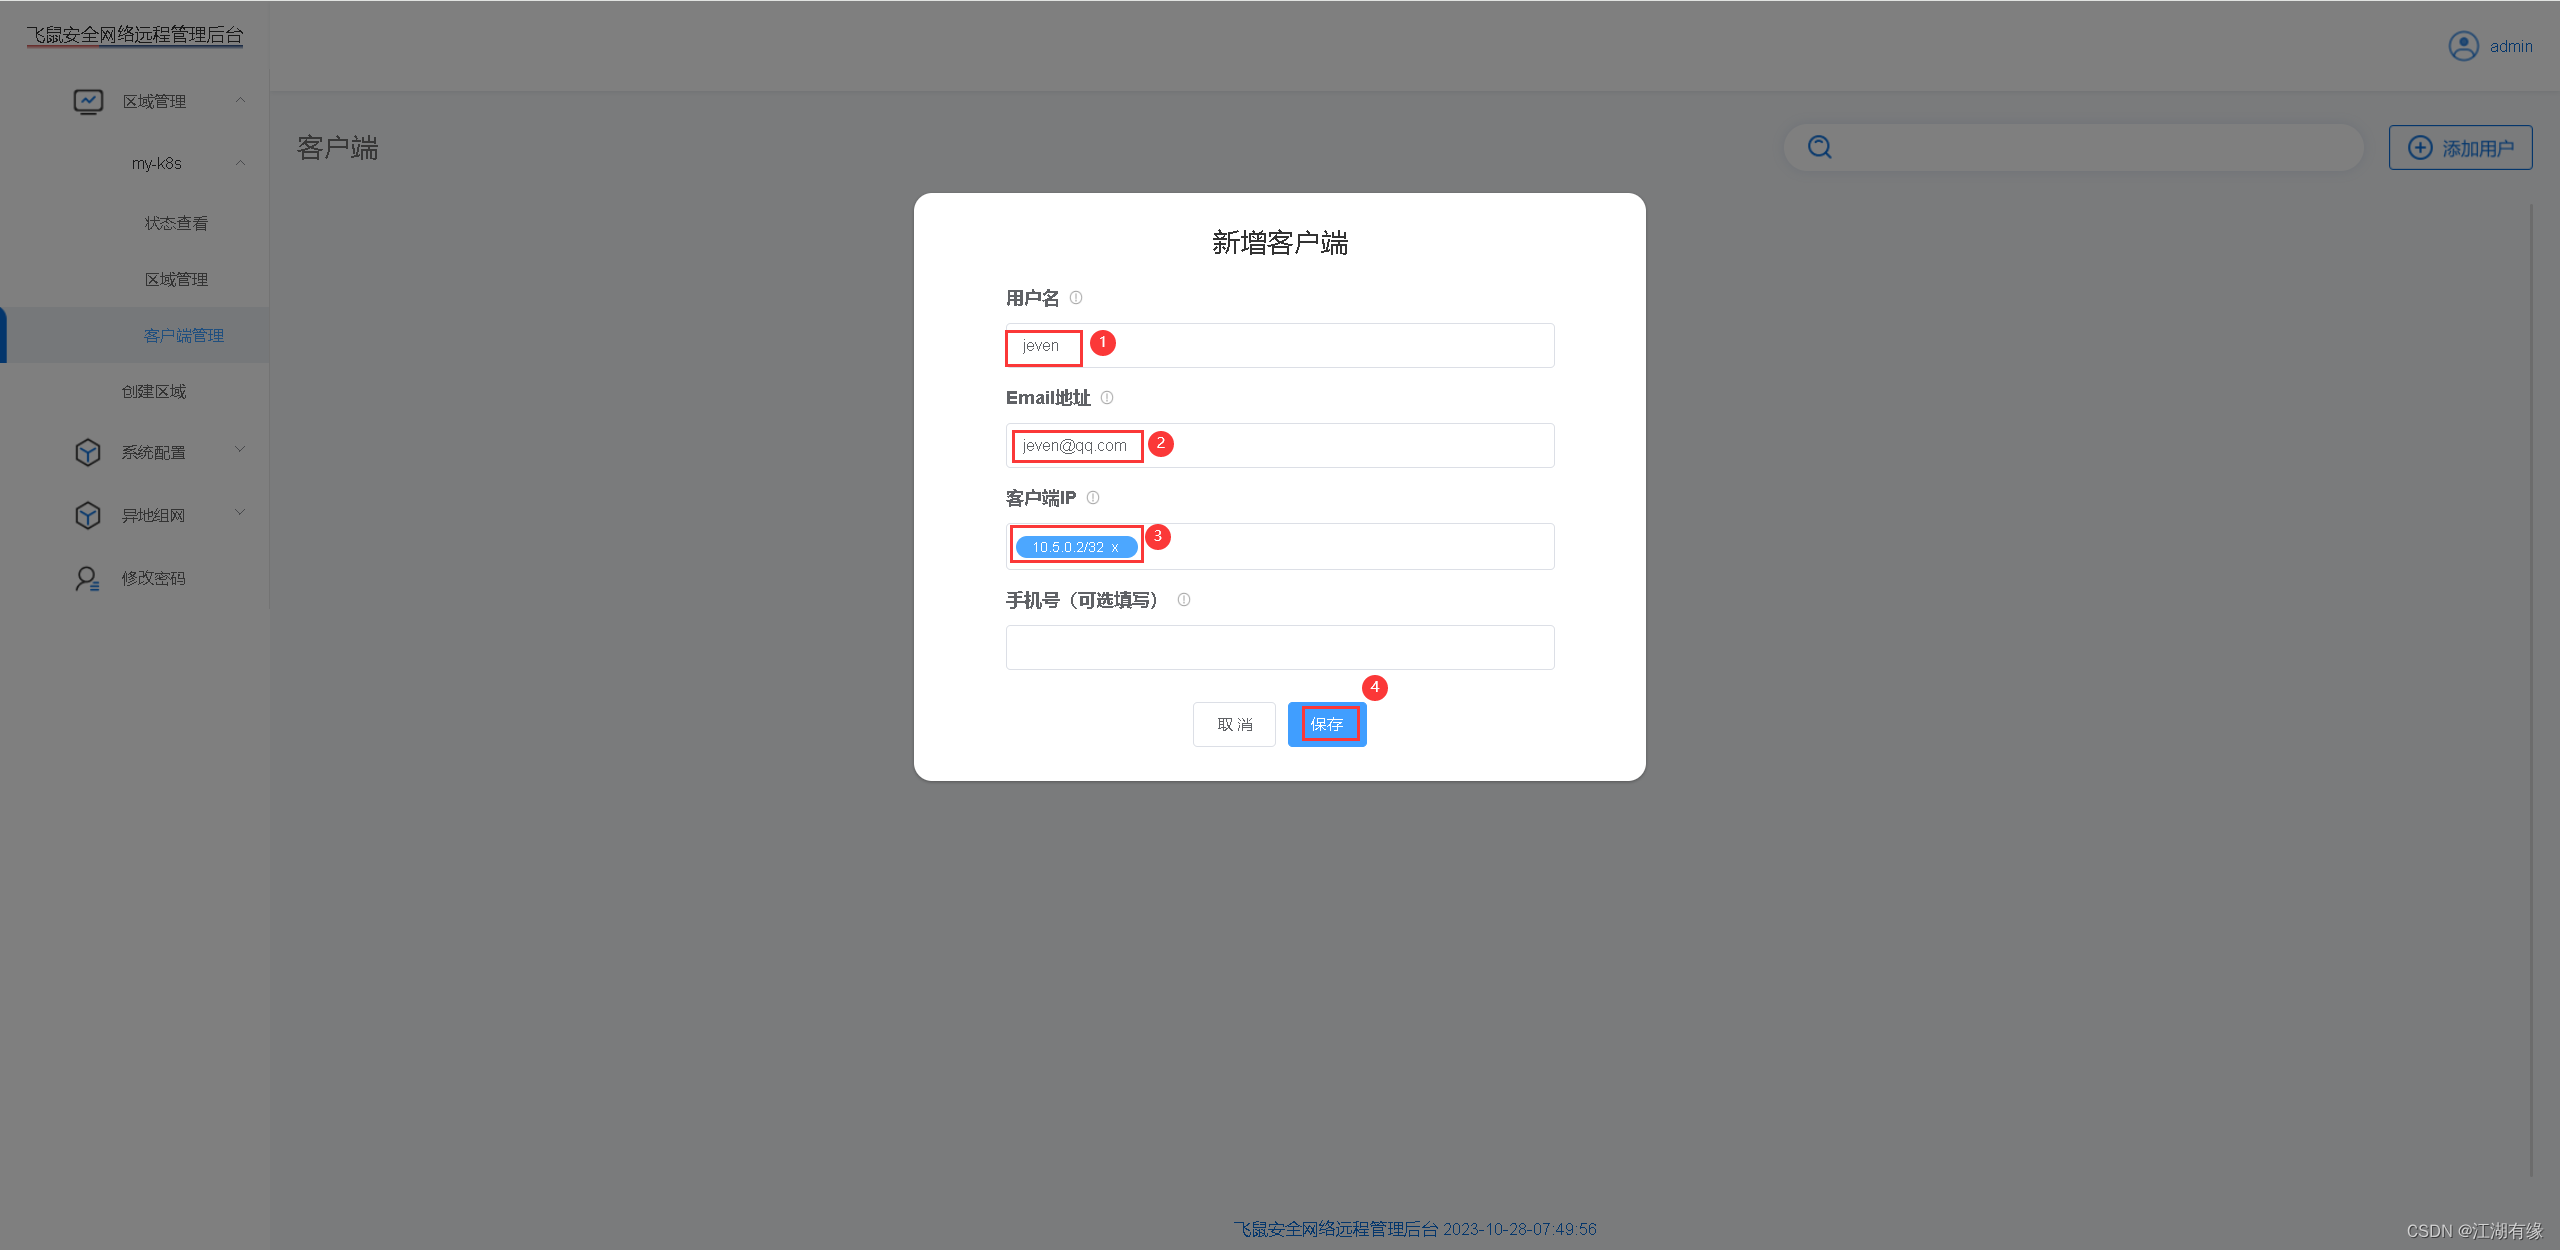
Task: Click the 修改密码 user icon
Action: pos(88,578)
